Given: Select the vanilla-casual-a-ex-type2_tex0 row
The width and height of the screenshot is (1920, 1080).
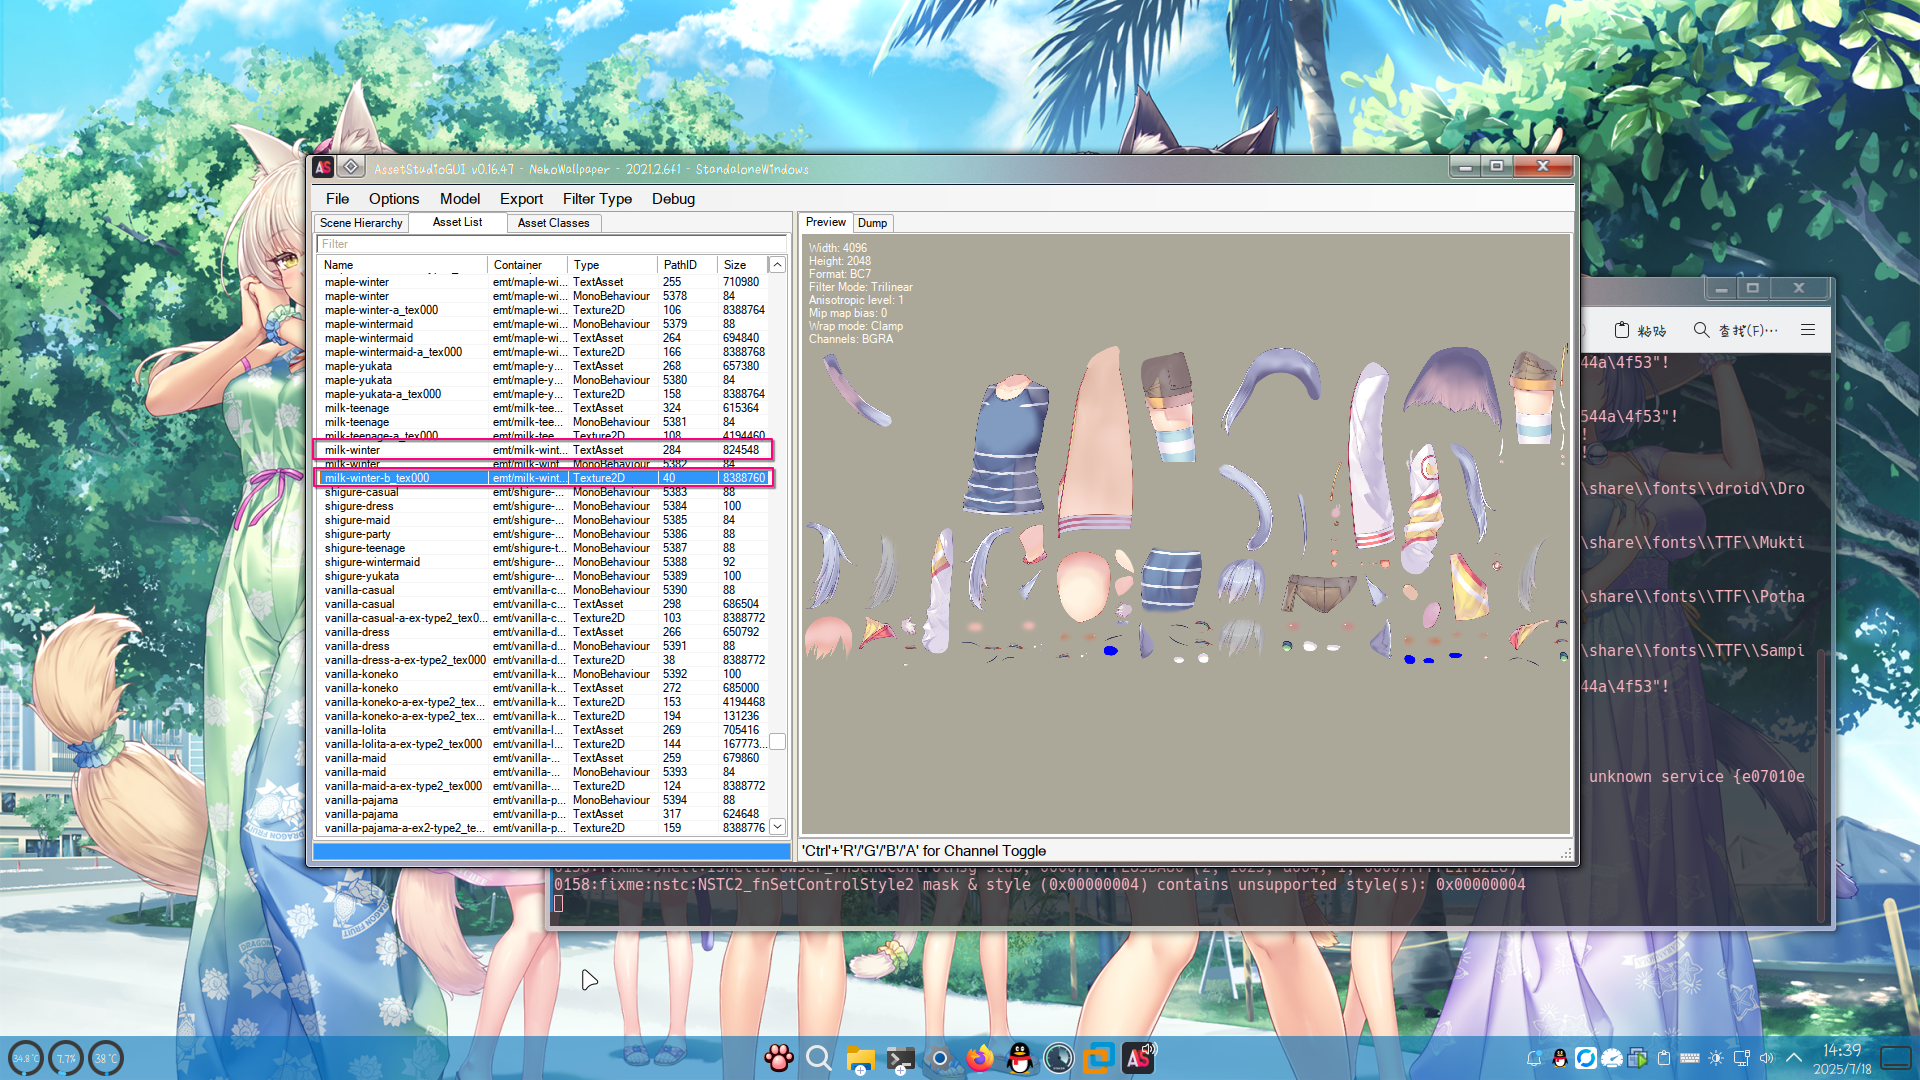Looking at the screenshot, I should (543, 618).
